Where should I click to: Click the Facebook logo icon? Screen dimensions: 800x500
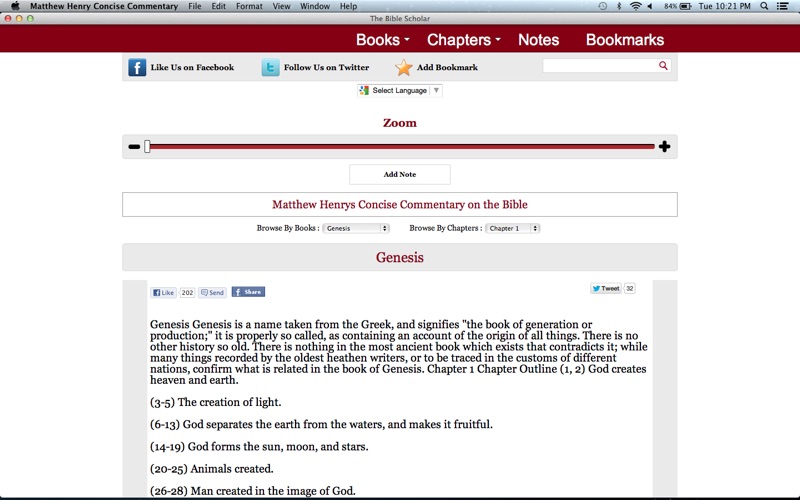pos(137,67)
